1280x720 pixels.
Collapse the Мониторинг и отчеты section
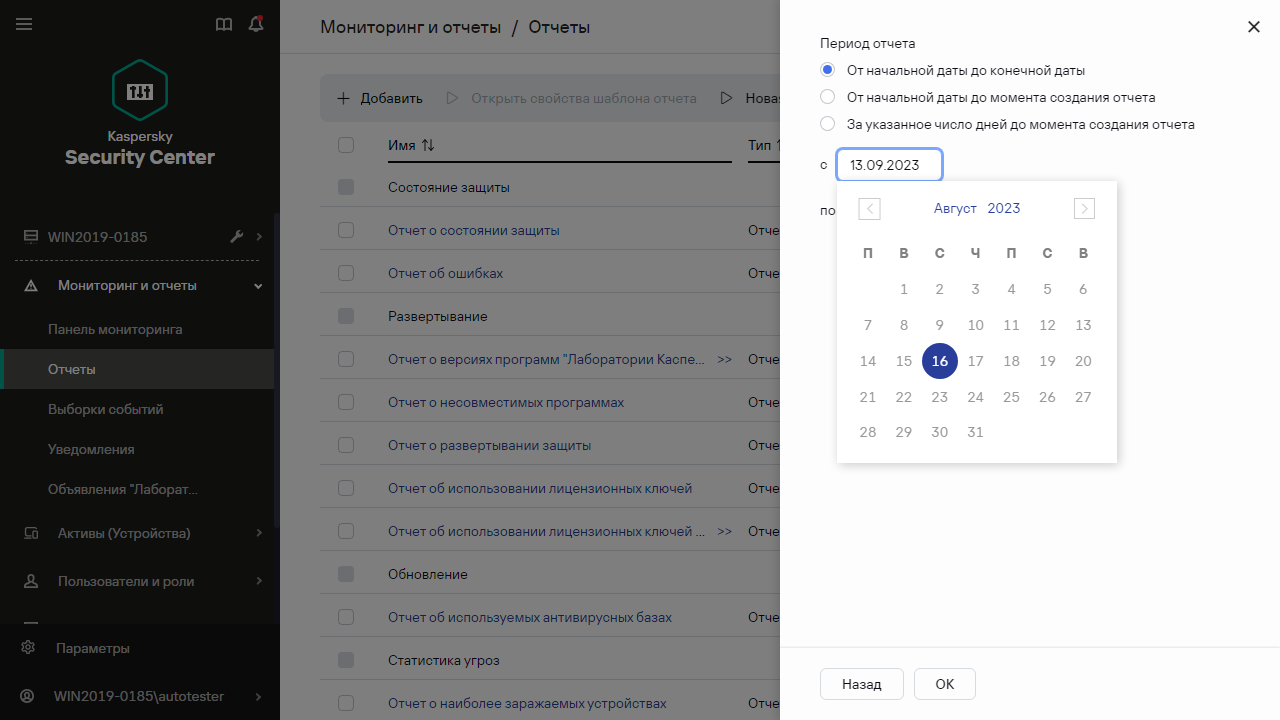(259, 286)
